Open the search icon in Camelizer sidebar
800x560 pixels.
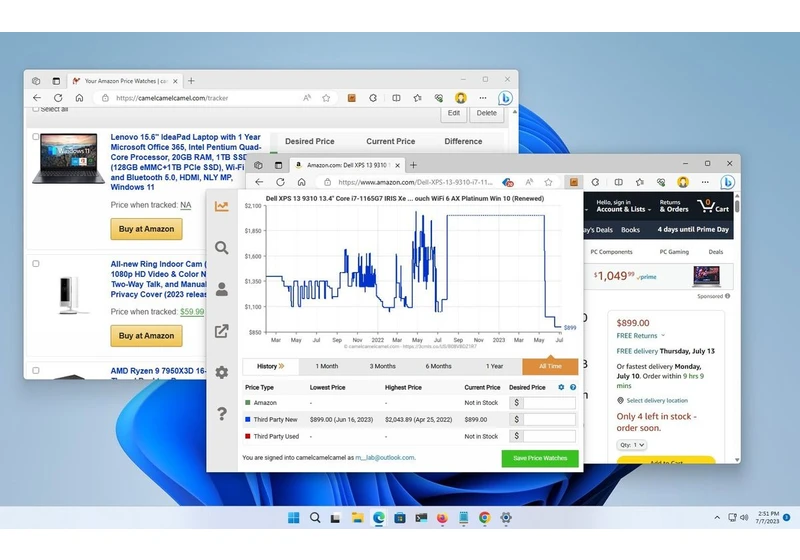tap(221, 248)
